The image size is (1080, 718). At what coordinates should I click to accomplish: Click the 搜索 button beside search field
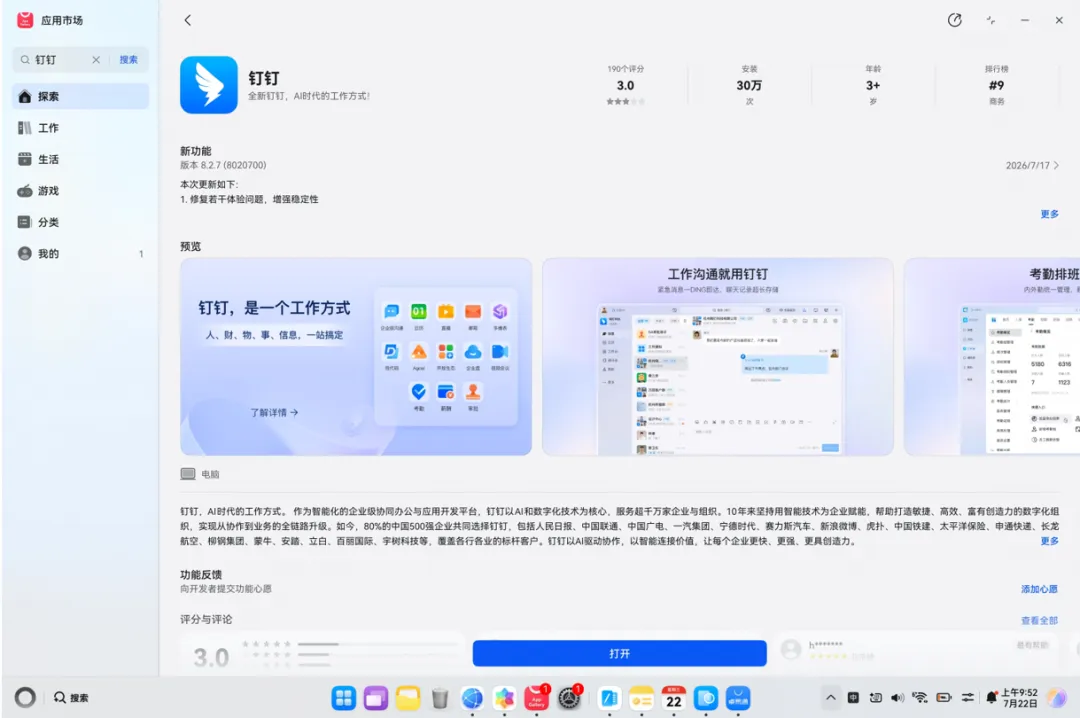(129, 60)
